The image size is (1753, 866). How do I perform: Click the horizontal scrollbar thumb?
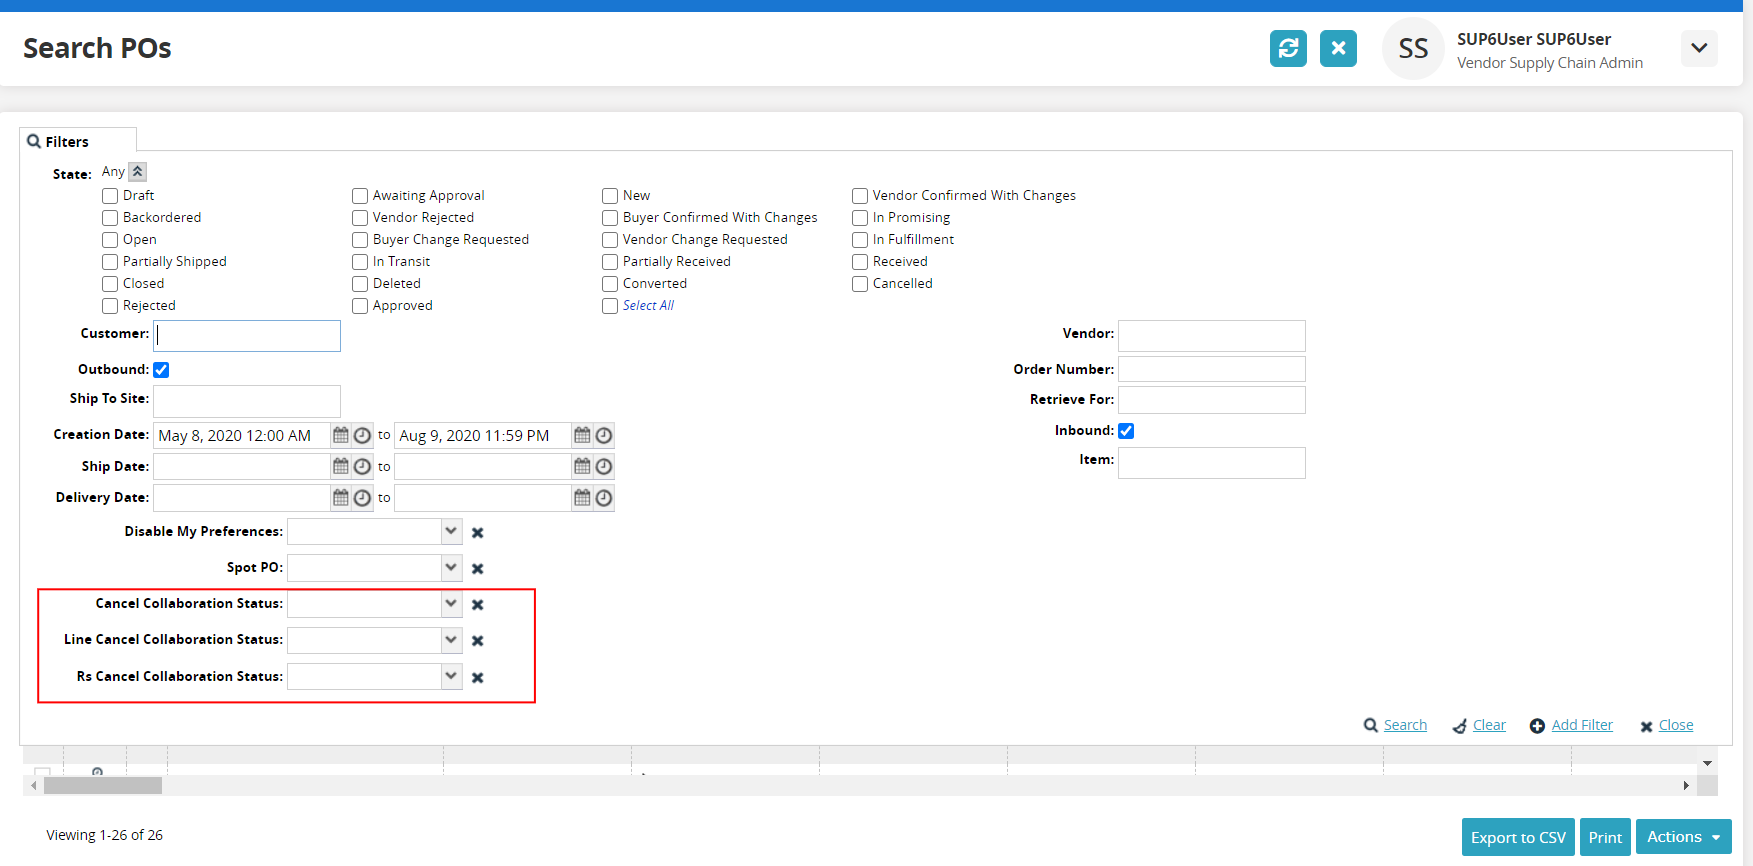[102, 786]
